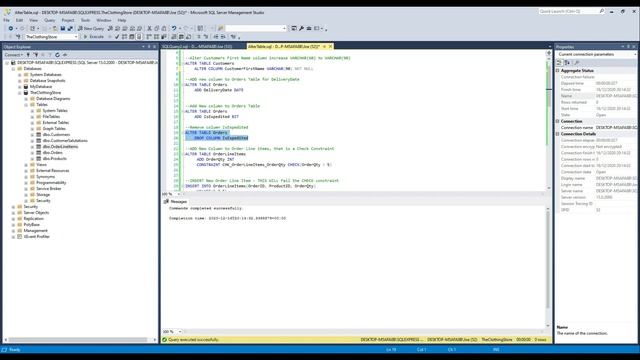Click the 'Server version' property row
The height and width of the screenshot is (360, 640).
[x=596, y=197]
